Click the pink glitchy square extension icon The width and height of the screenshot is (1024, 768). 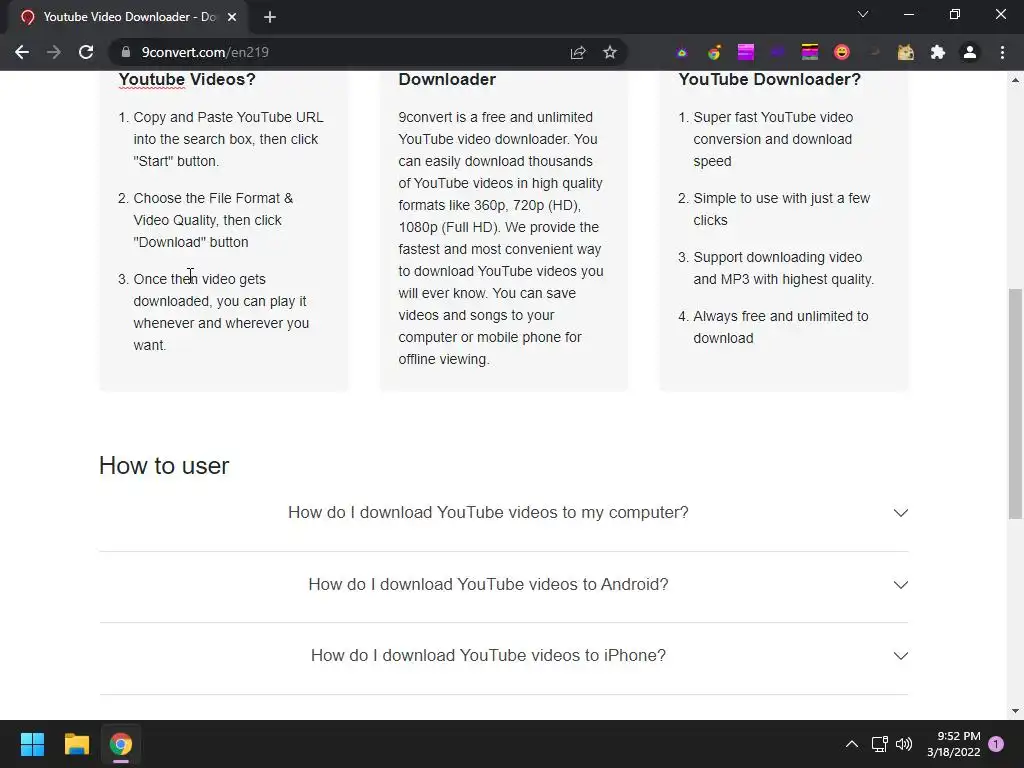(x=746, y=52)
